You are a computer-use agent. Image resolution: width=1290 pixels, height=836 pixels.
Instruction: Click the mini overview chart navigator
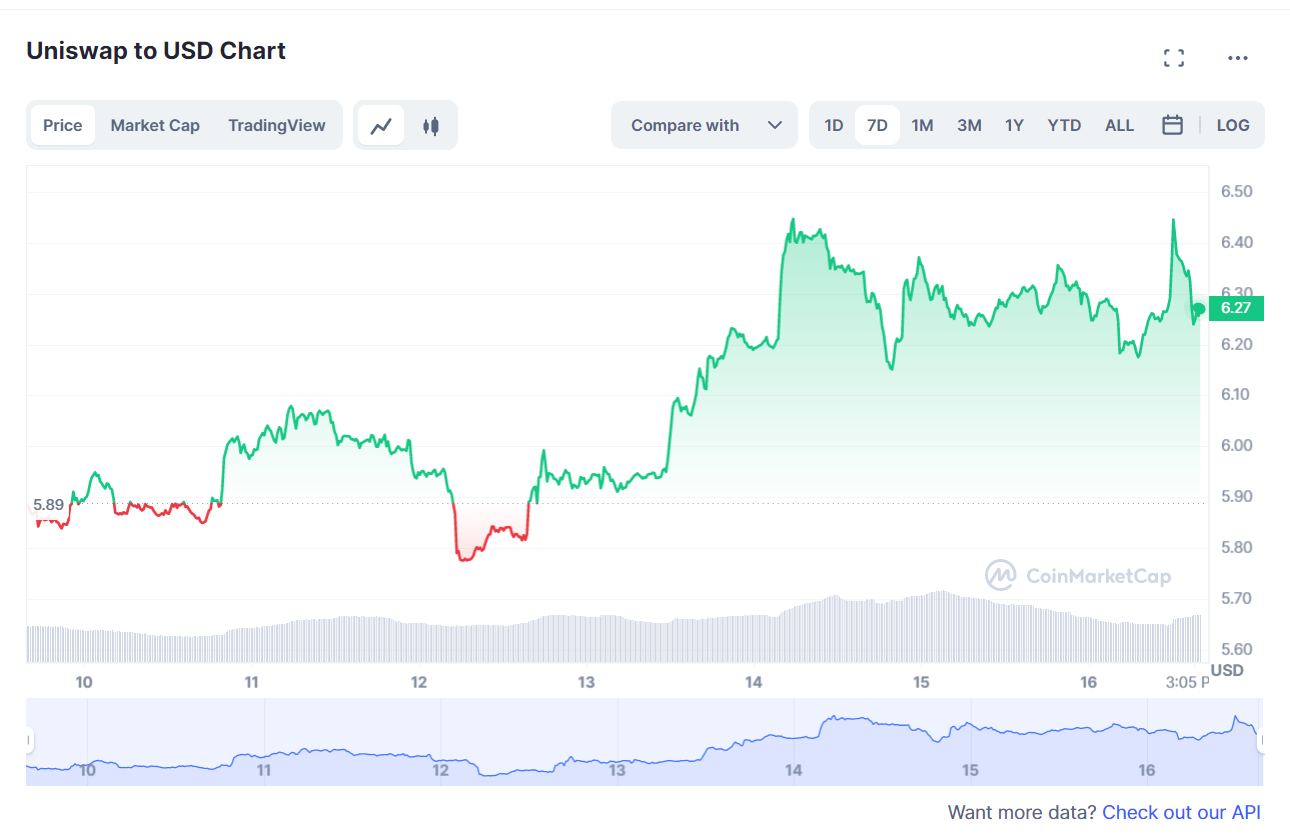click(645, 741)
